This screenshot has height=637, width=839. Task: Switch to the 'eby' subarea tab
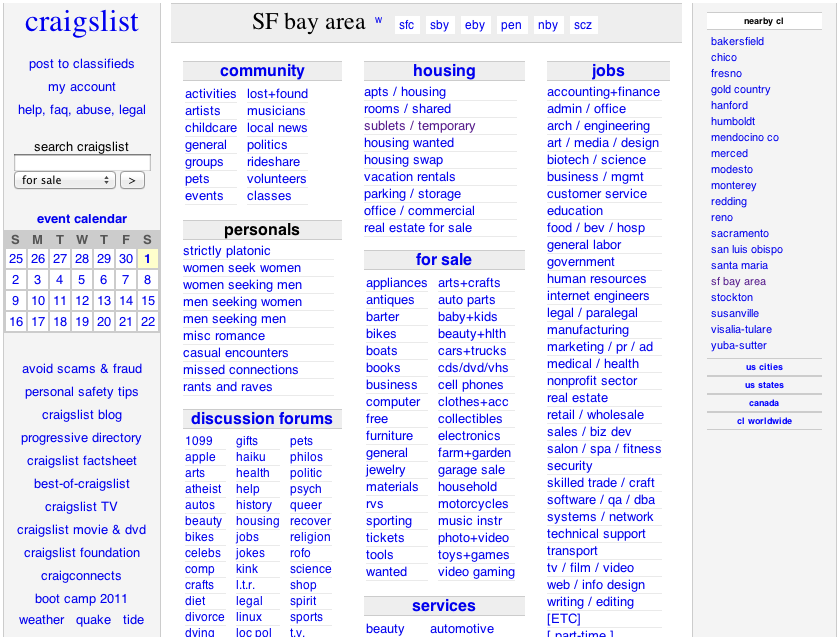pos(475,25)
